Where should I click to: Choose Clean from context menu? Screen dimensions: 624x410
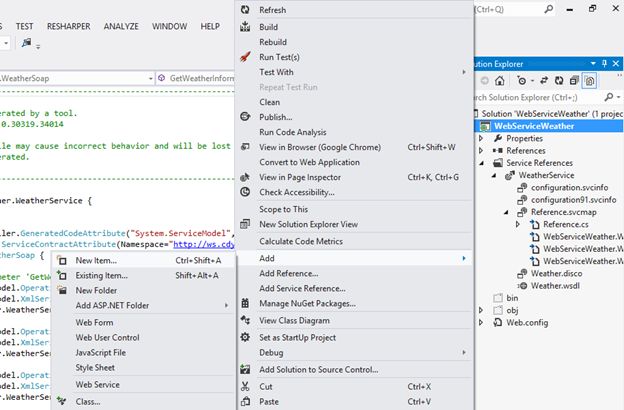pyautogui.click(x=355, y=102)
